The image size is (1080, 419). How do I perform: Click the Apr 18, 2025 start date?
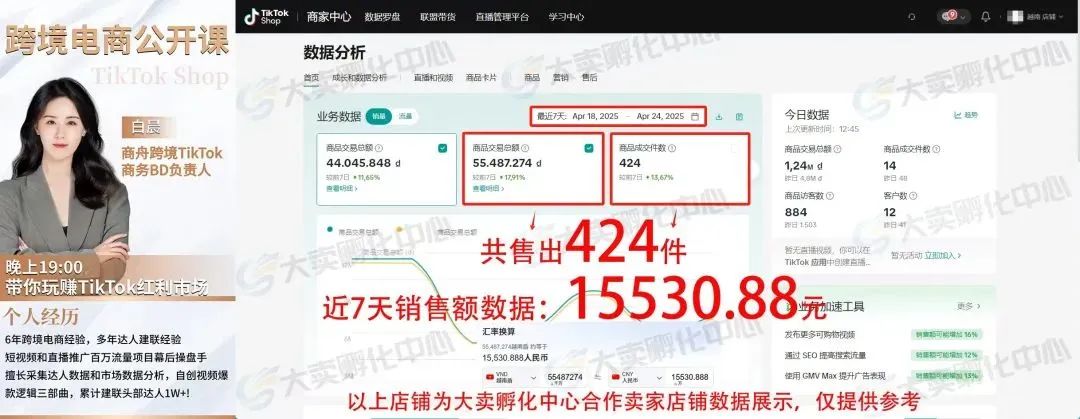[595, 116]
